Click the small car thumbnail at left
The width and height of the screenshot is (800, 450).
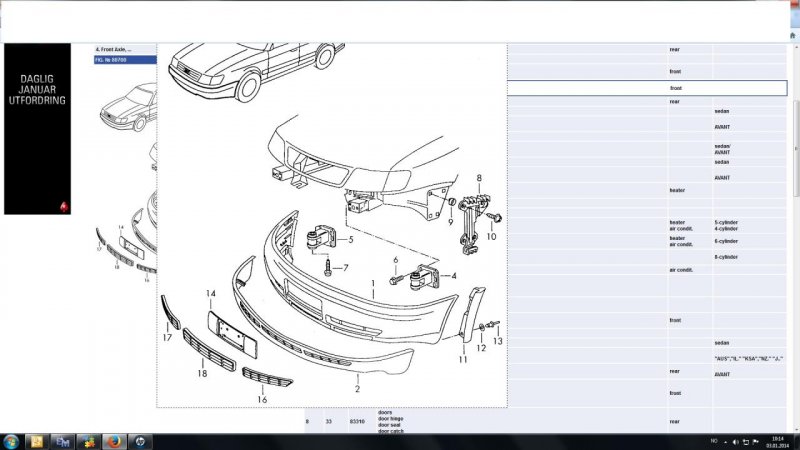click(x=130, y=105)
